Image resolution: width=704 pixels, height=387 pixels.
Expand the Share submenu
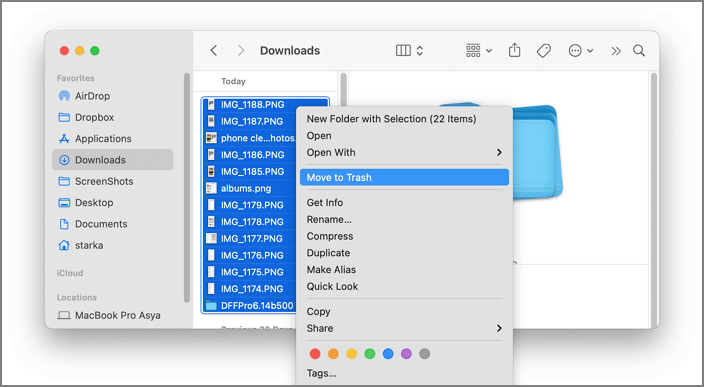pyautogui.click(x=404, y=328)
